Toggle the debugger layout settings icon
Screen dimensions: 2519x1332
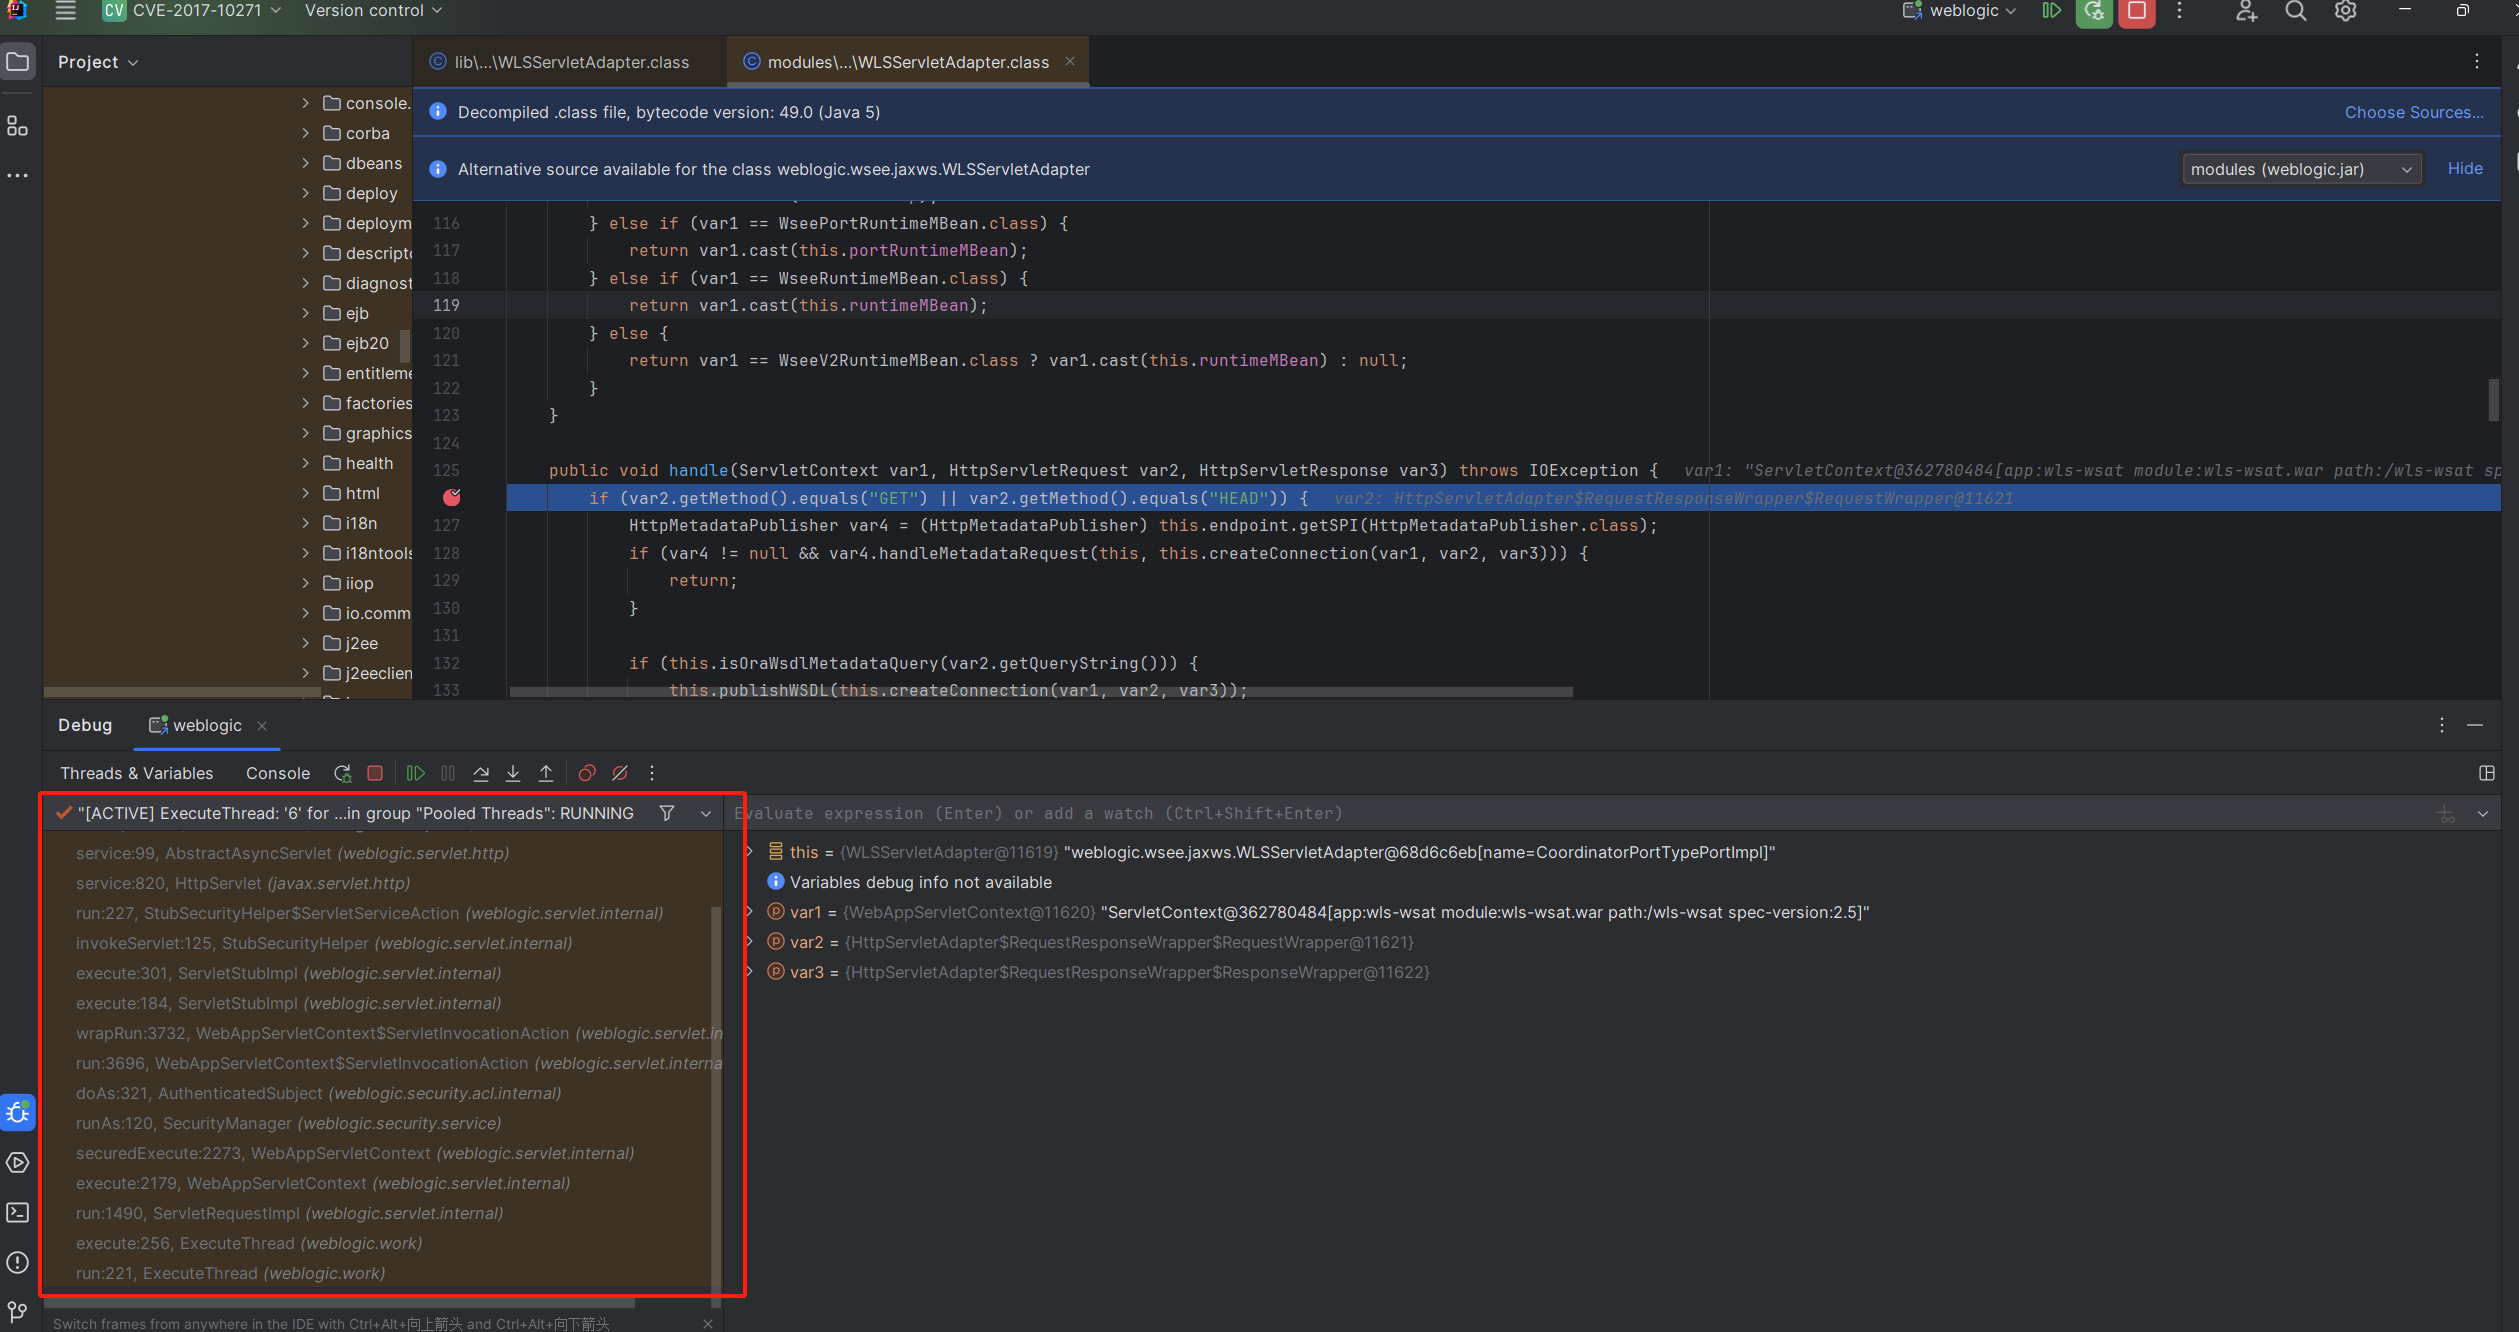pyautogui.click(x=2486, y=773)
